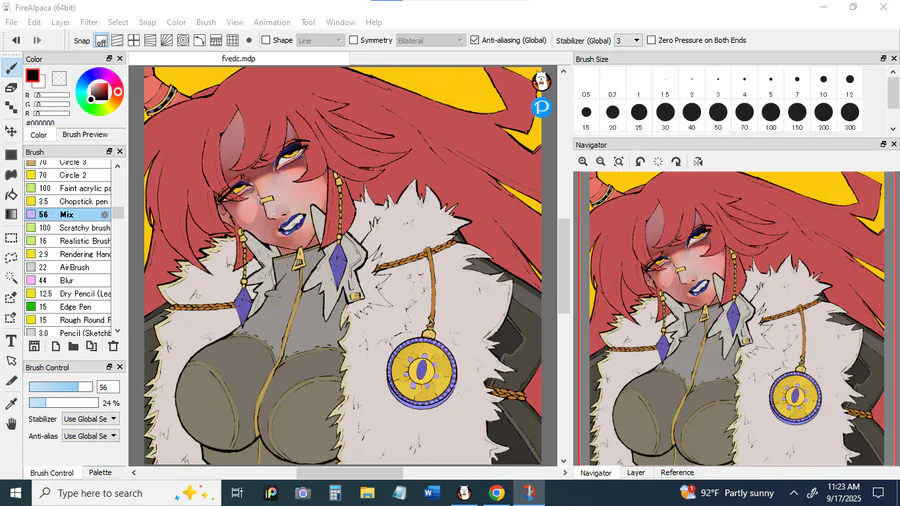The width and height of the screenshot is (900, 506).
Task: Open Mix brush settings gear
Action: 104,215
